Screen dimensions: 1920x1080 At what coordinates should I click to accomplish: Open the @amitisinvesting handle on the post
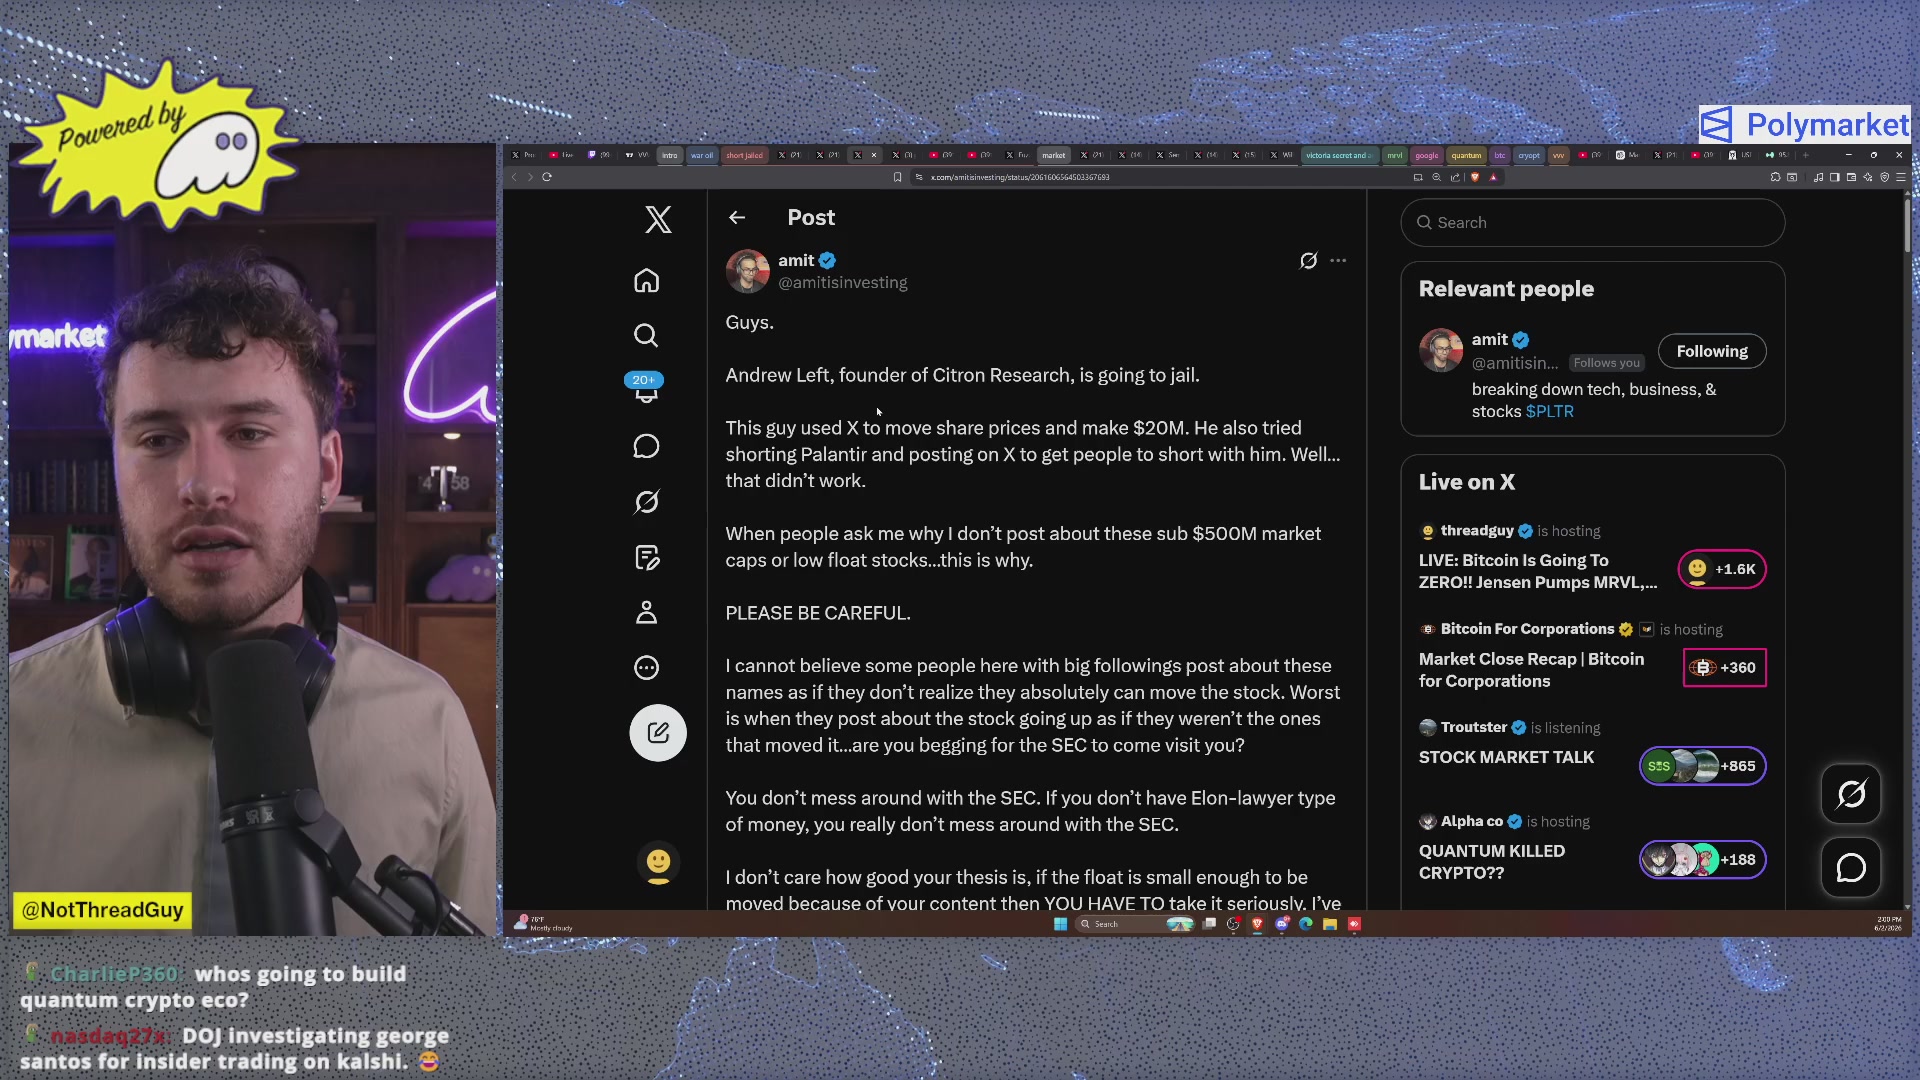click(x=843, y=283)
